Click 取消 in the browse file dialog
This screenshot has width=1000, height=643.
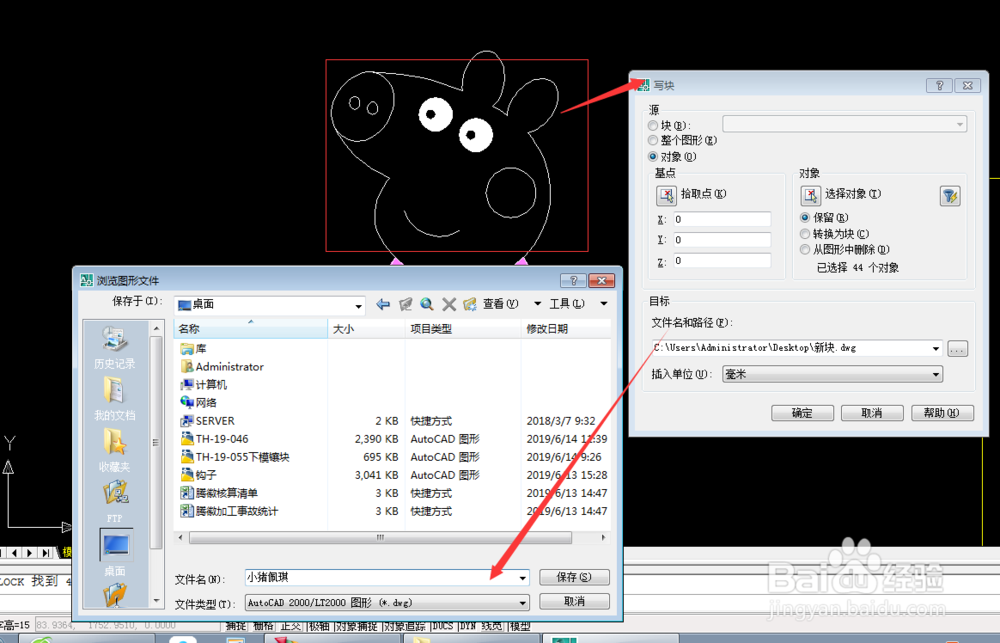pos(574,602)
